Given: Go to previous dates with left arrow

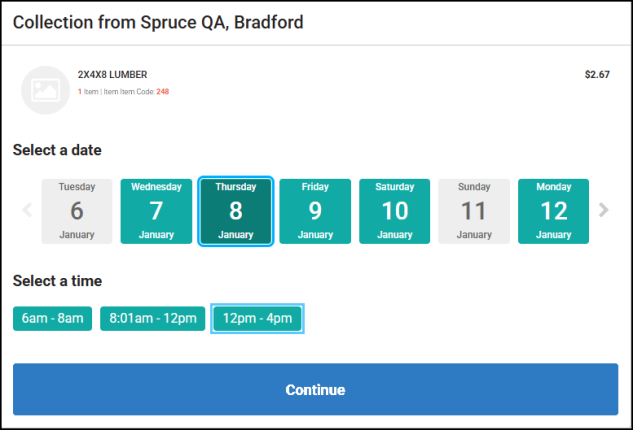Looking at the screenshot, I should 27,210.
